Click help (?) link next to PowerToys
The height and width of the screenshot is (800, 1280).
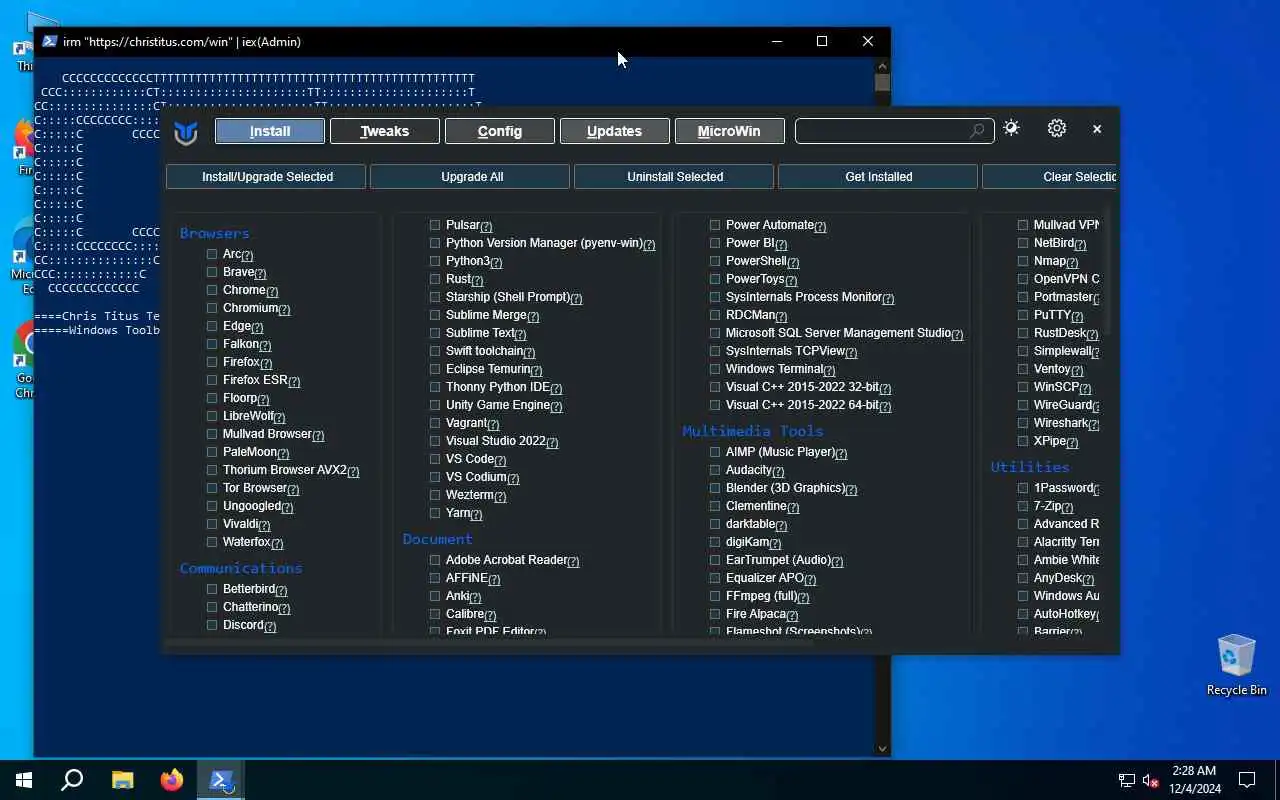791,280
